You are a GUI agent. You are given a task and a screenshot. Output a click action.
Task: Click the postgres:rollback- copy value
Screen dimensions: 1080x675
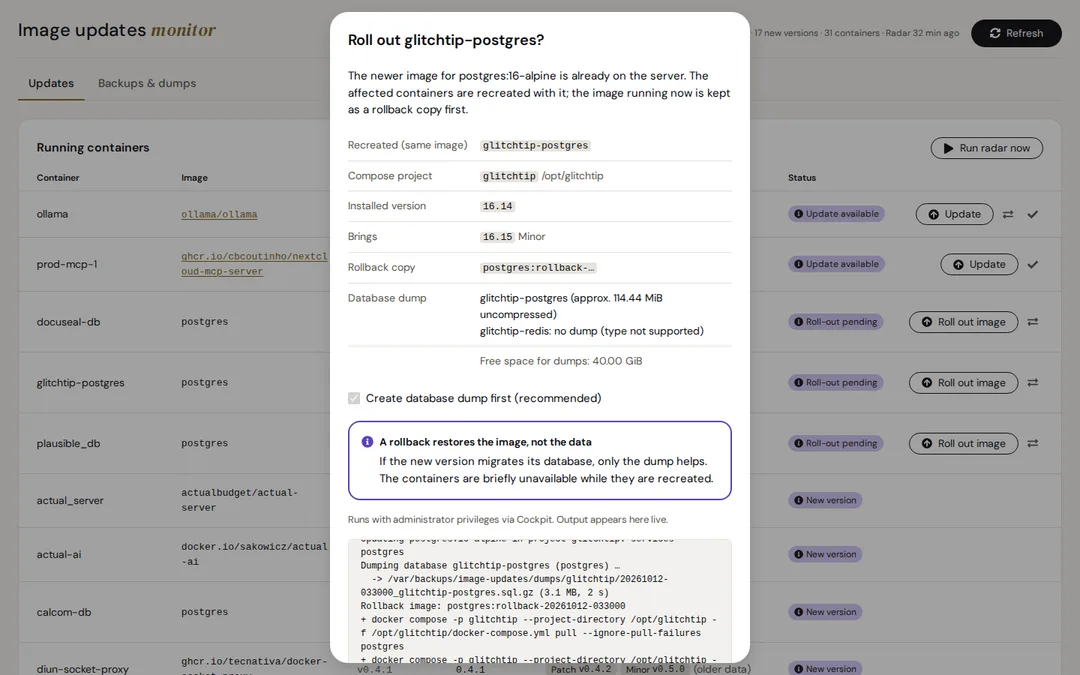(x=538, y=268)
